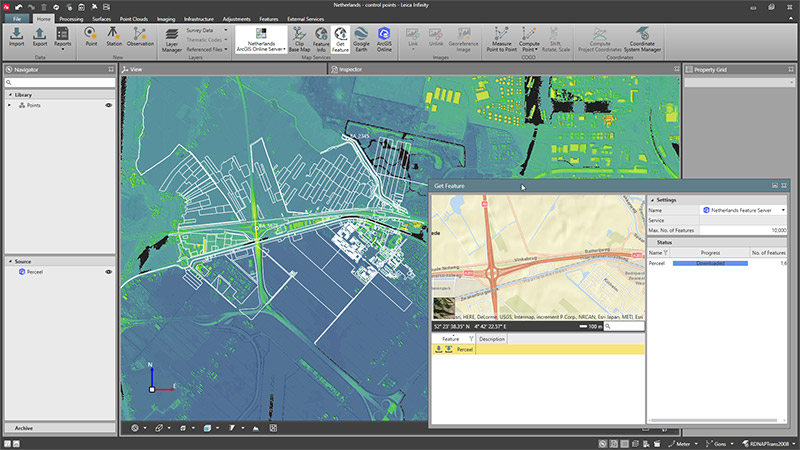The height and width of the screenshot is (450, 800).
Task: Click the redo arrow in title bar
Action: (31, 7)
